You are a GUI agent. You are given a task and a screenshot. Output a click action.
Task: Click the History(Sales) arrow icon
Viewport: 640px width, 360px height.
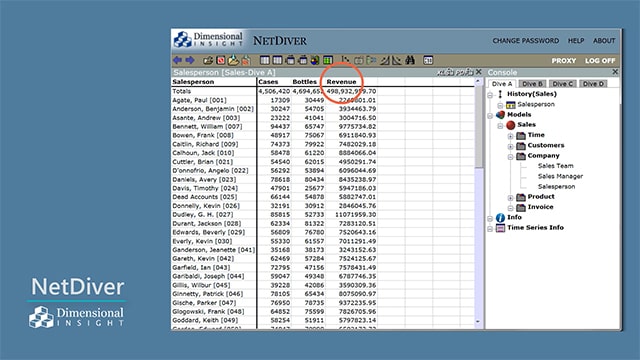pos(500,94)
